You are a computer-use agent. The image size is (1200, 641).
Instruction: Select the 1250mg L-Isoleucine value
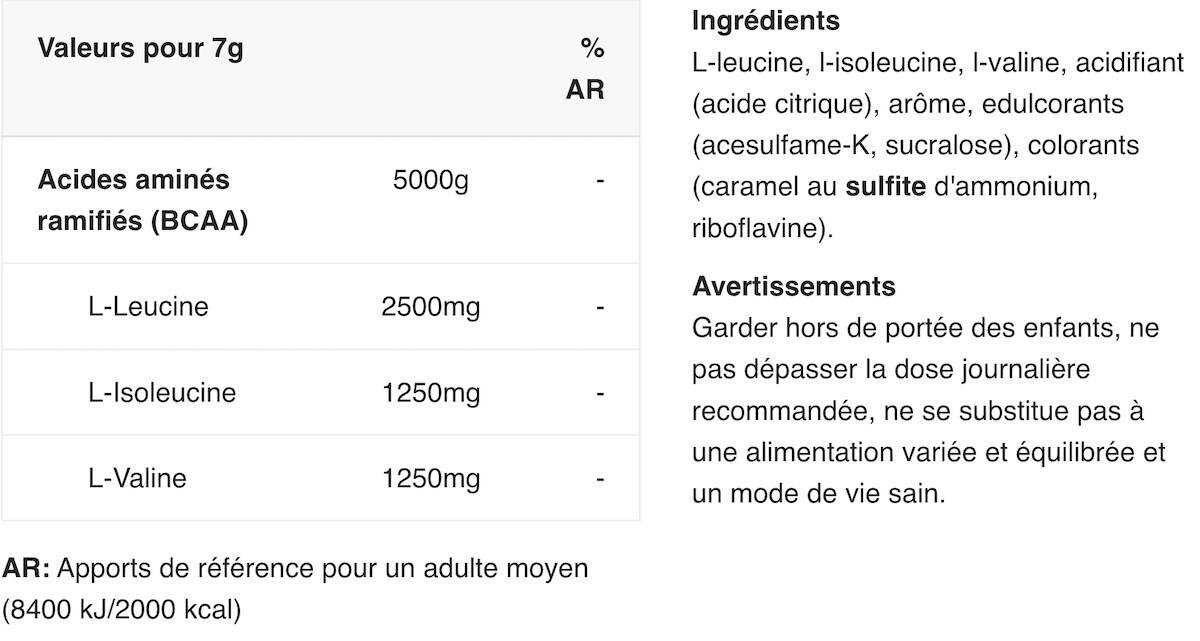pos(431,392)
